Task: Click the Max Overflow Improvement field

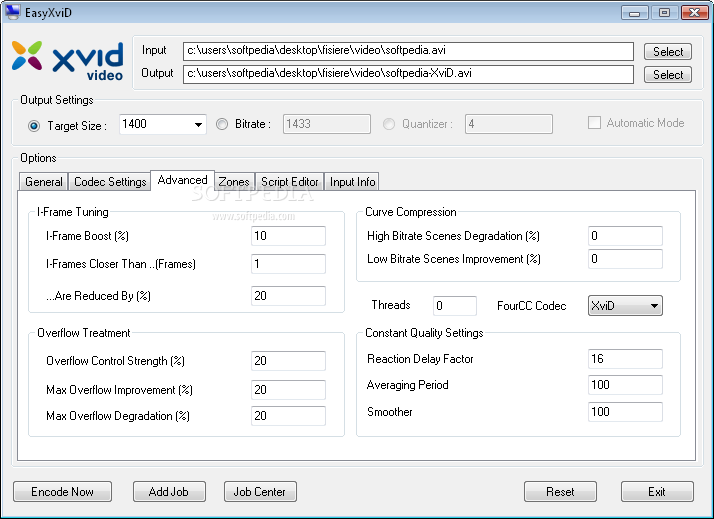Action: [288, 390]
